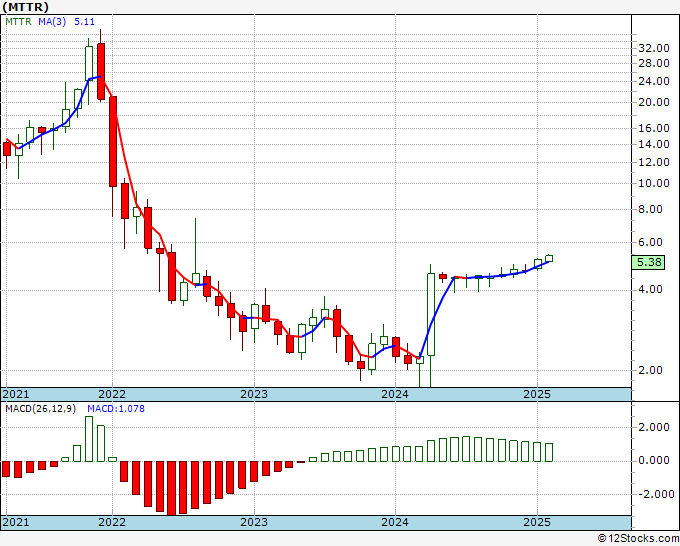Click 2024 on the price chart time axis
The width and height of the screenshot is (680, 546).
[x=395, y=394]
